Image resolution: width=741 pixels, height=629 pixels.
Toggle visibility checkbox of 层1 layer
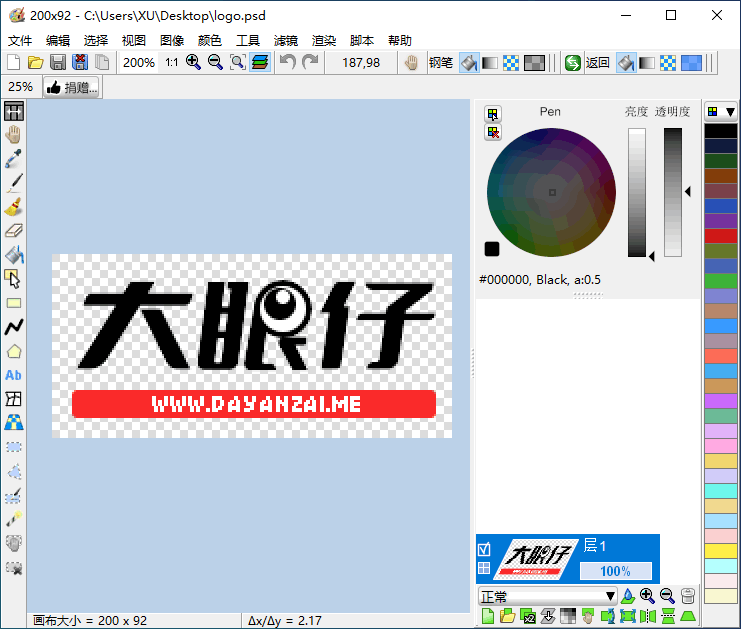[484, 550]
